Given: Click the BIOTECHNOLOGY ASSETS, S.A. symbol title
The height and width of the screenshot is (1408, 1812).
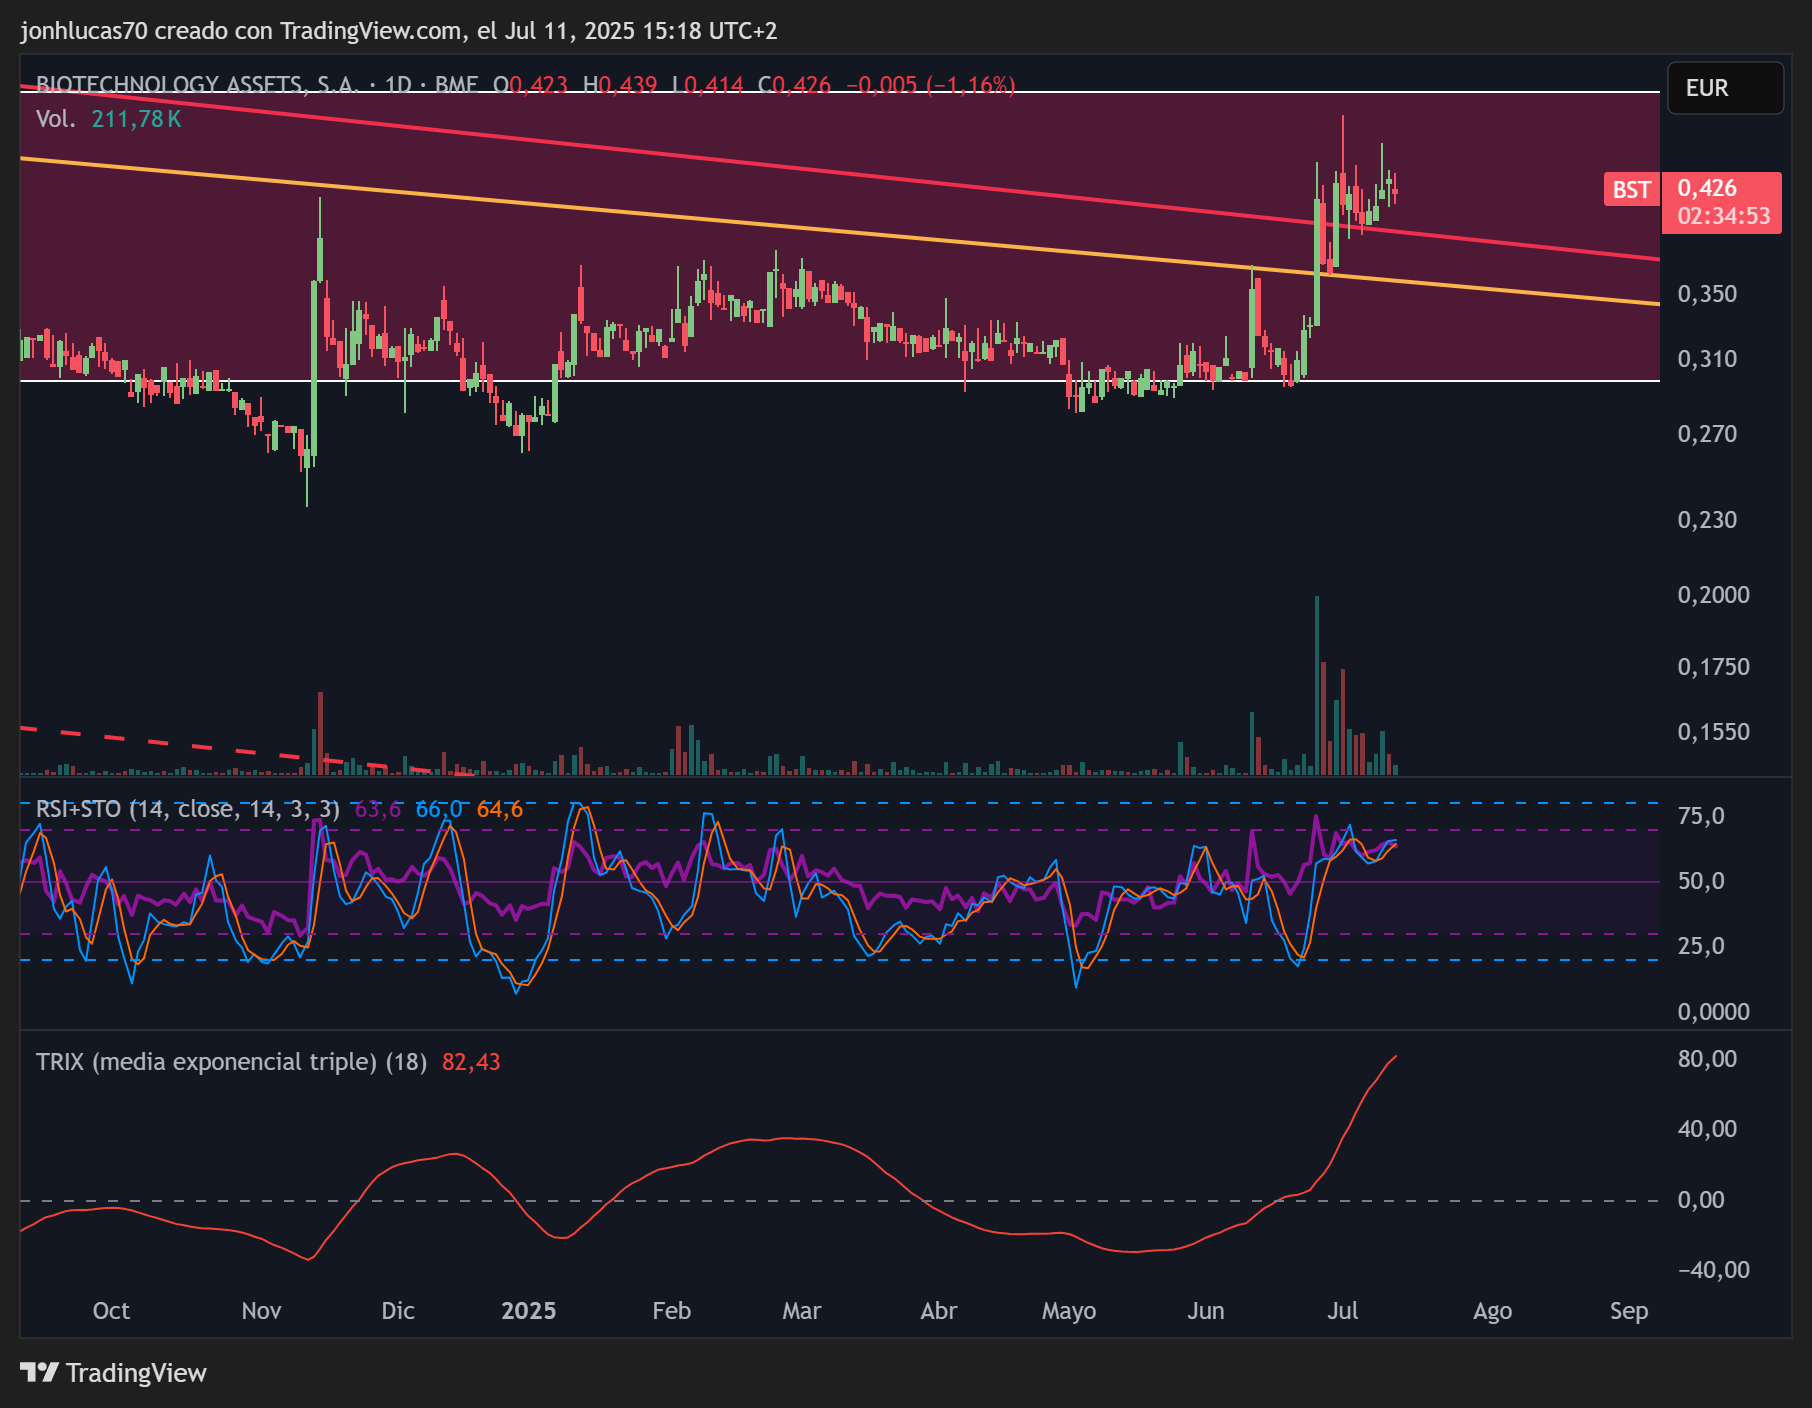Looking at the screenshot, I should [x=196, y=85].
